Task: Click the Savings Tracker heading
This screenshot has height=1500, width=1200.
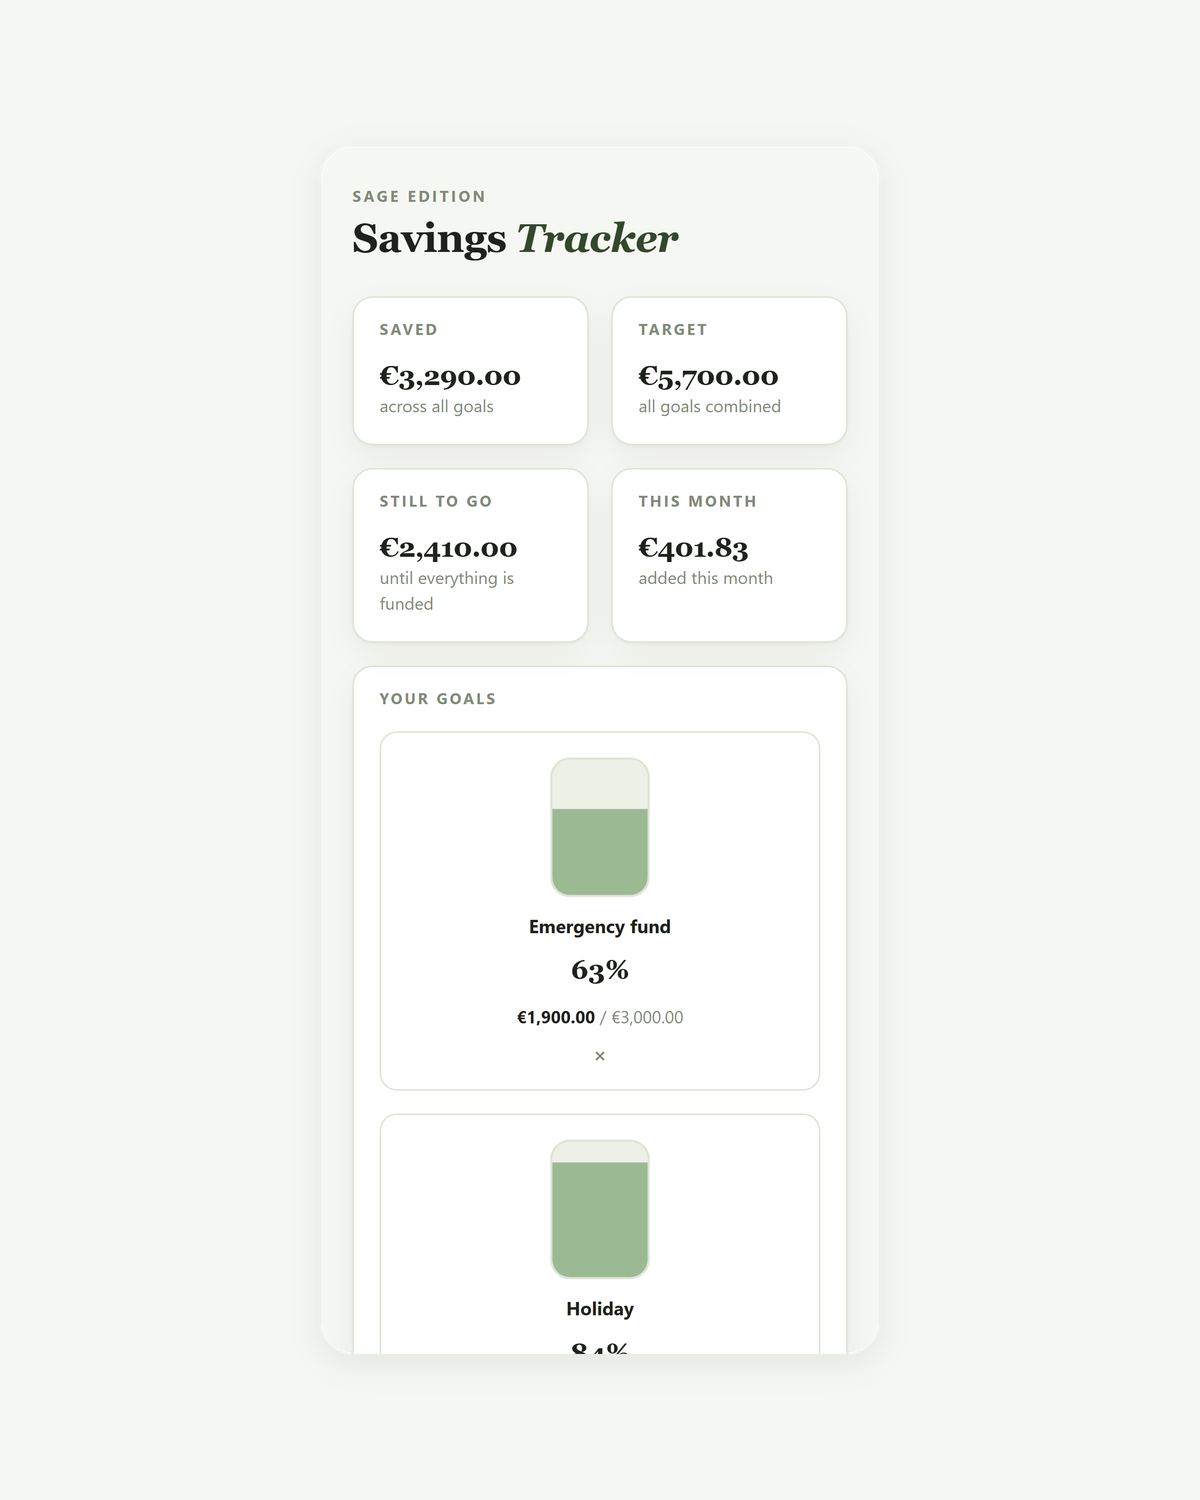Action: [515, 238]
